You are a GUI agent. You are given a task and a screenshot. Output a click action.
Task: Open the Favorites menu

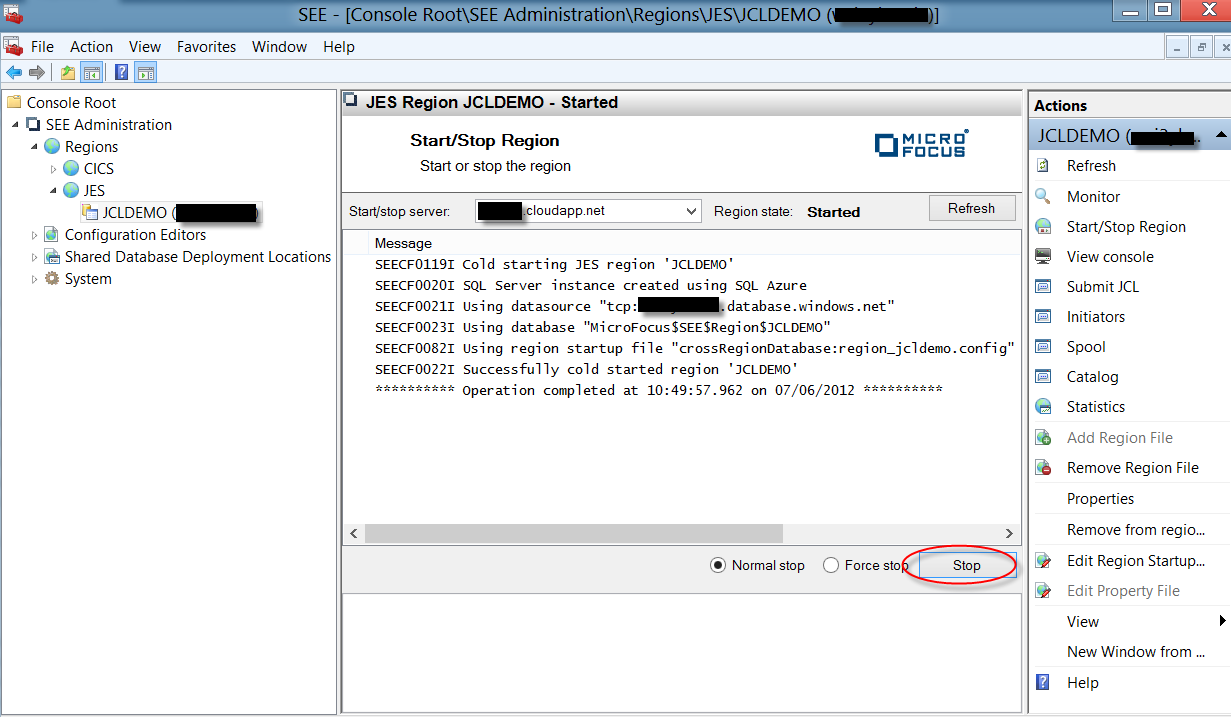206,47
